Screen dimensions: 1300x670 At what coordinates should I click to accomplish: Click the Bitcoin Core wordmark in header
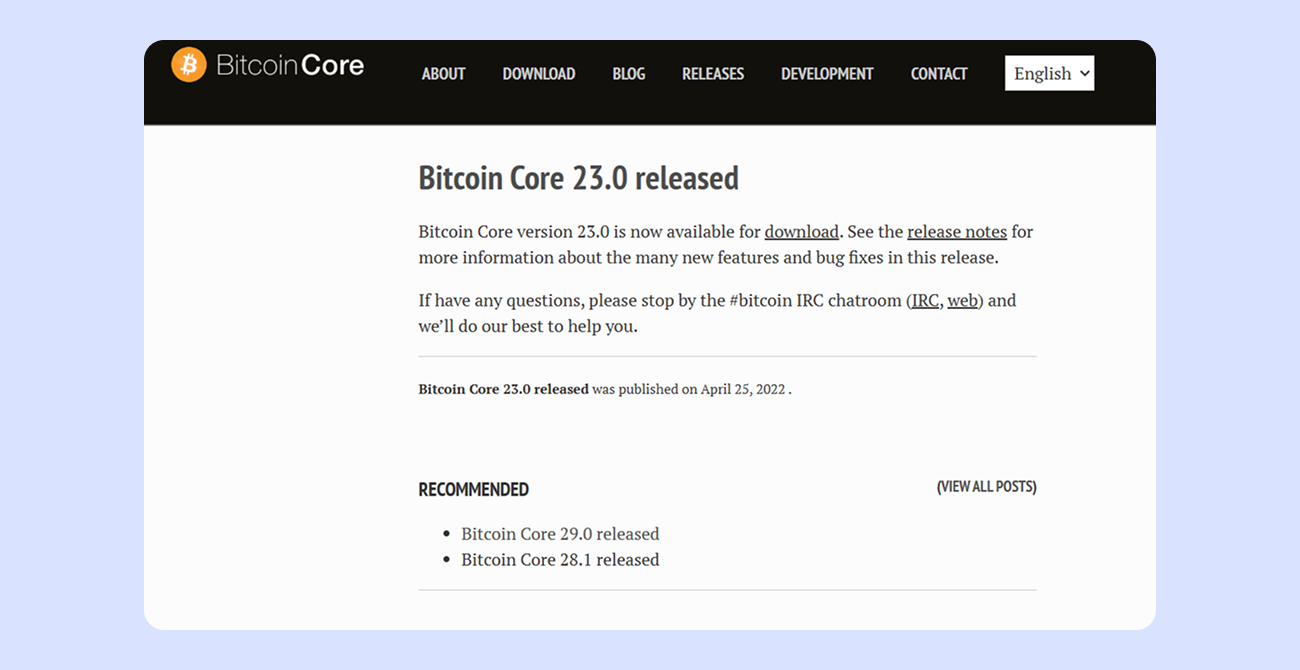(x=290, y=66)
